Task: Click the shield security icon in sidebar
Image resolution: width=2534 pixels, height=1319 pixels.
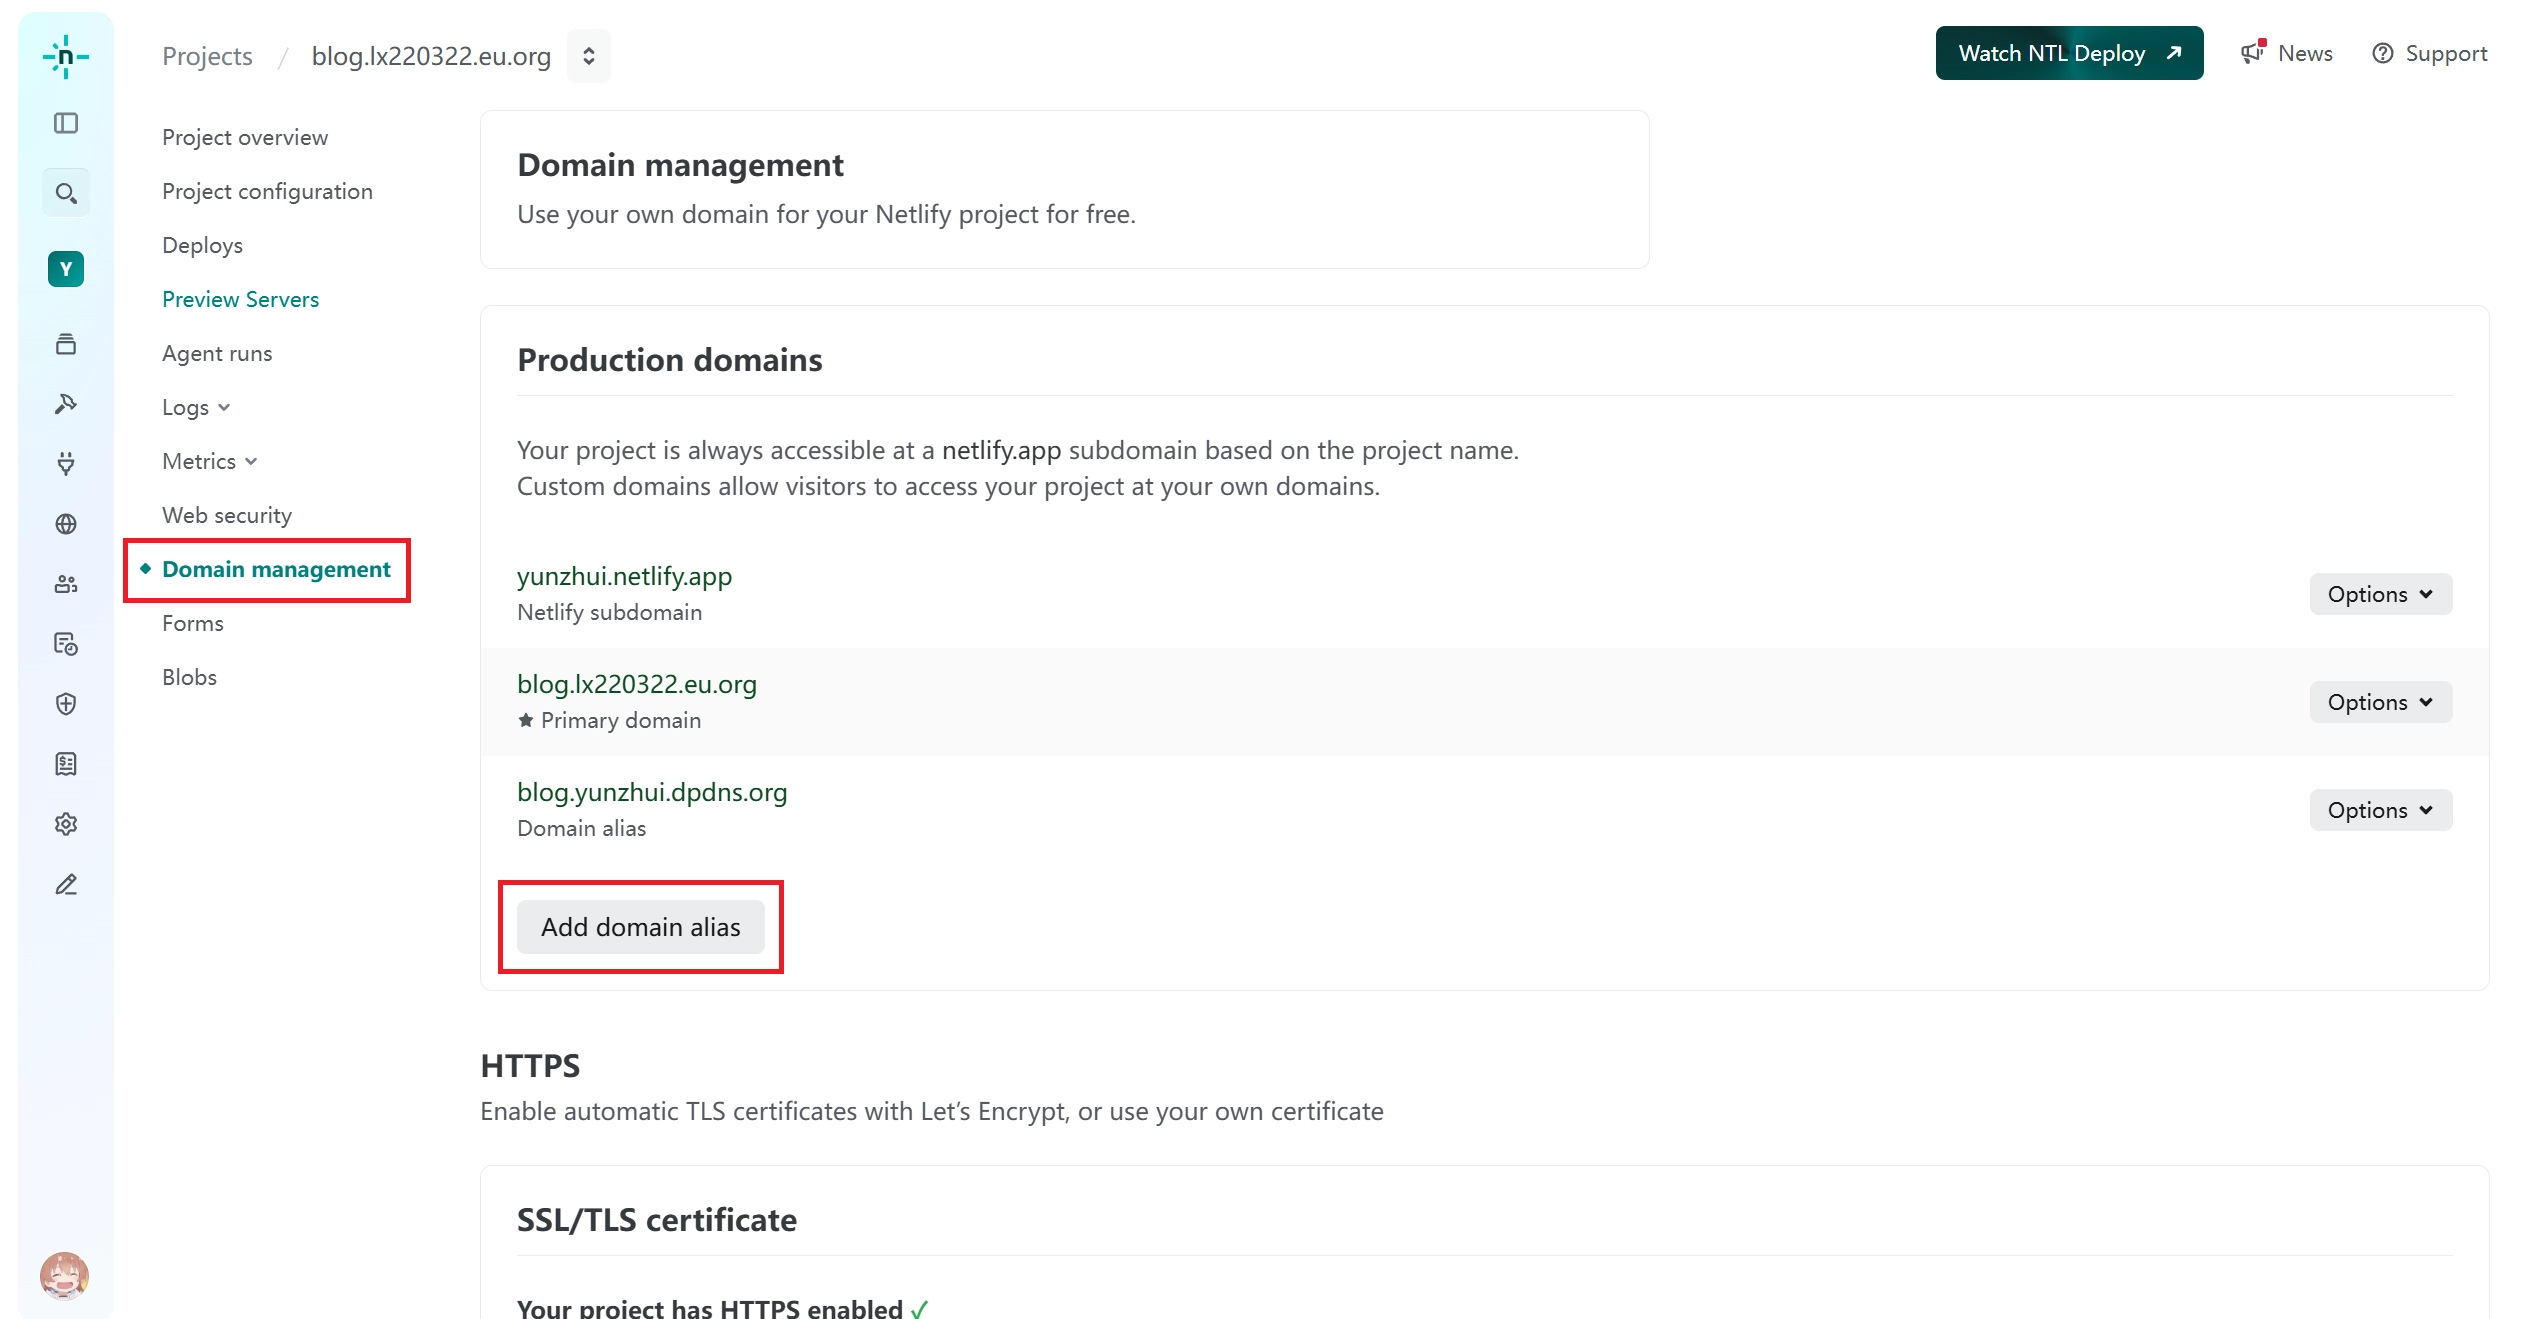Action: [66, 704]
